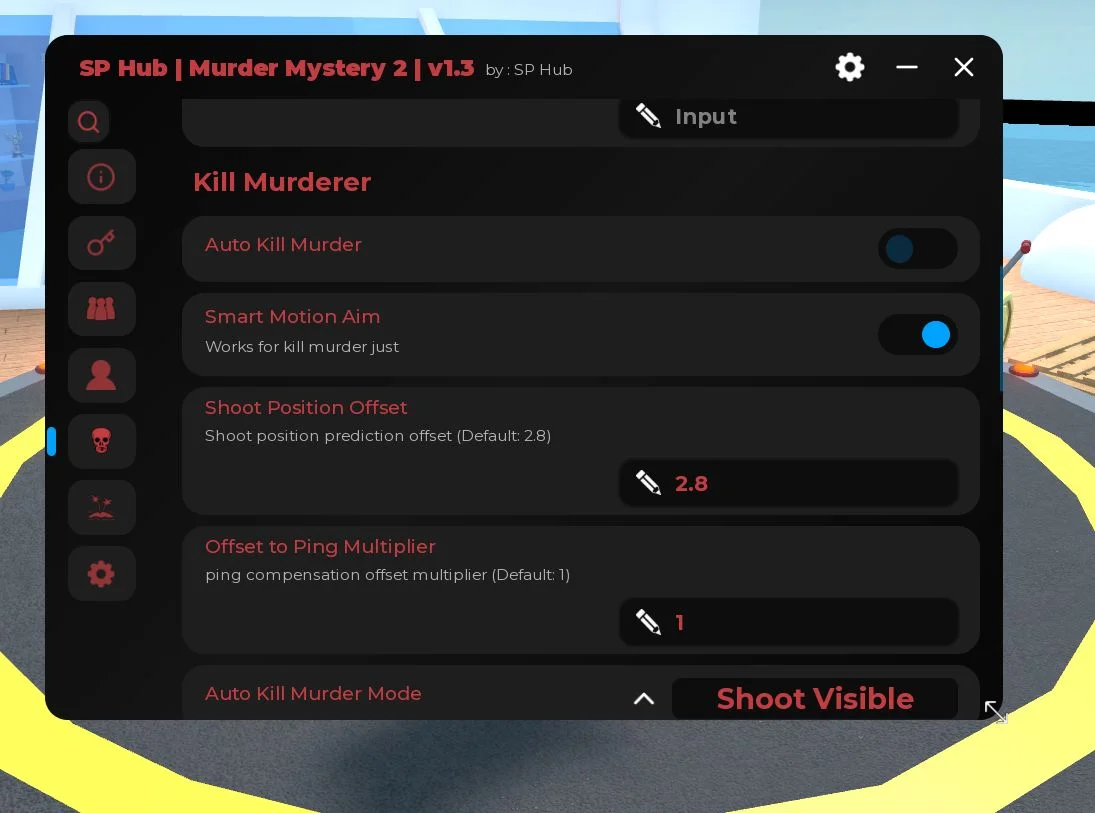This screenshot has height=813, width=1095.
Task: Click the pencil icon in the ping multiplier field
Action: coord(648,622)
